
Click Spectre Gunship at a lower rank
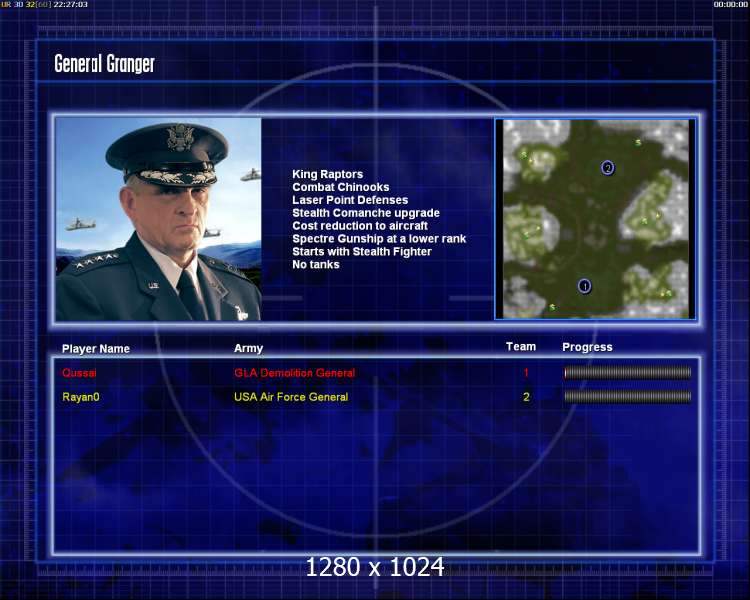pyautogui.click(x=379, y=239)
